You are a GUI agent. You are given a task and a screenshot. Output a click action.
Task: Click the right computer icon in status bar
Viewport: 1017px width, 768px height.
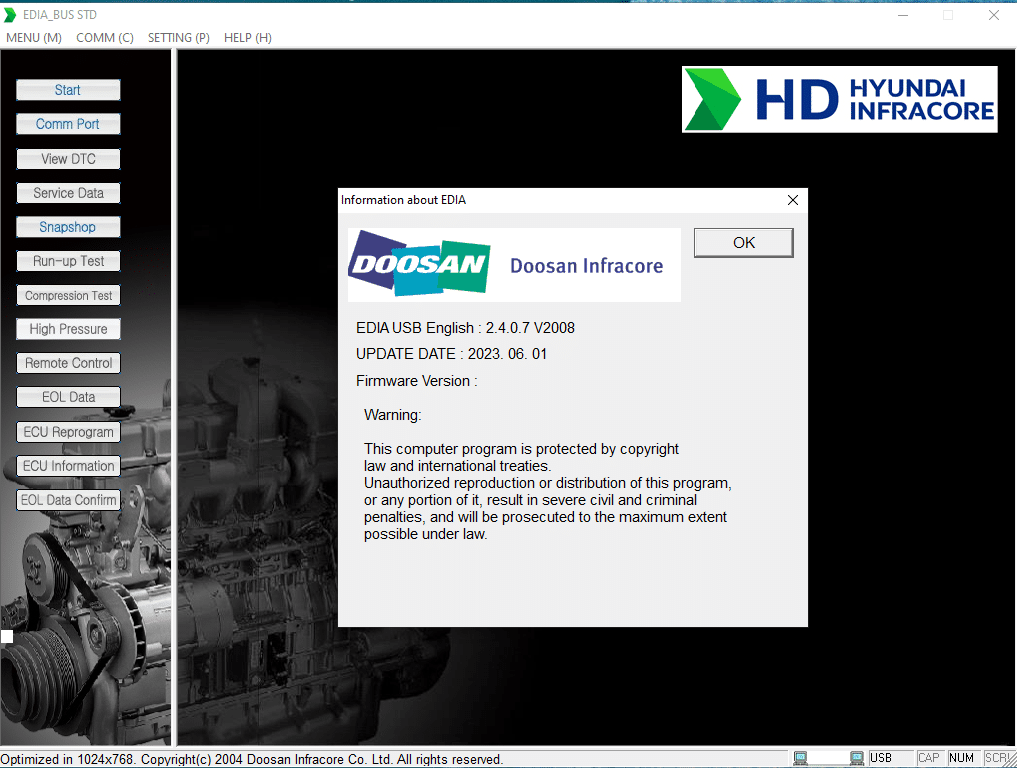[857, 758]
